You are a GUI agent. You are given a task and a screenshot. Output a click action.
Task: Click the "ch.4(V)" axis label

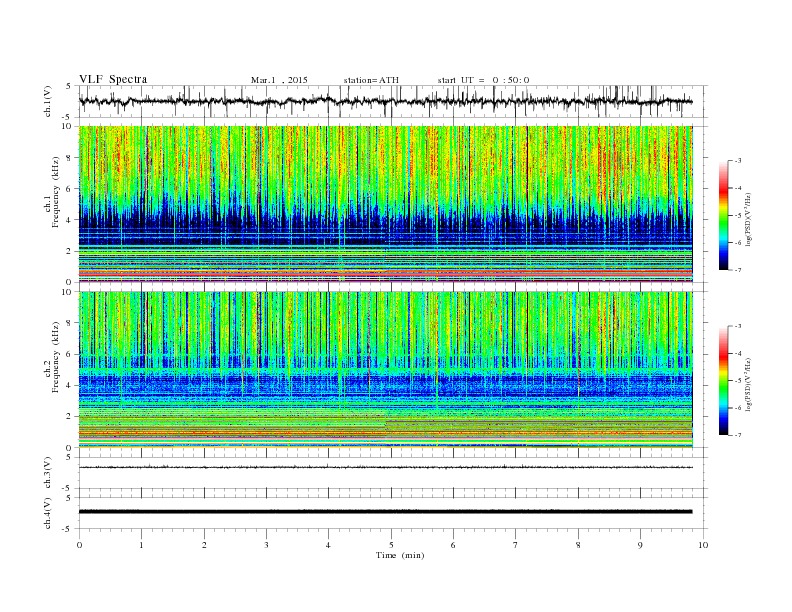[x=48, y=513]
